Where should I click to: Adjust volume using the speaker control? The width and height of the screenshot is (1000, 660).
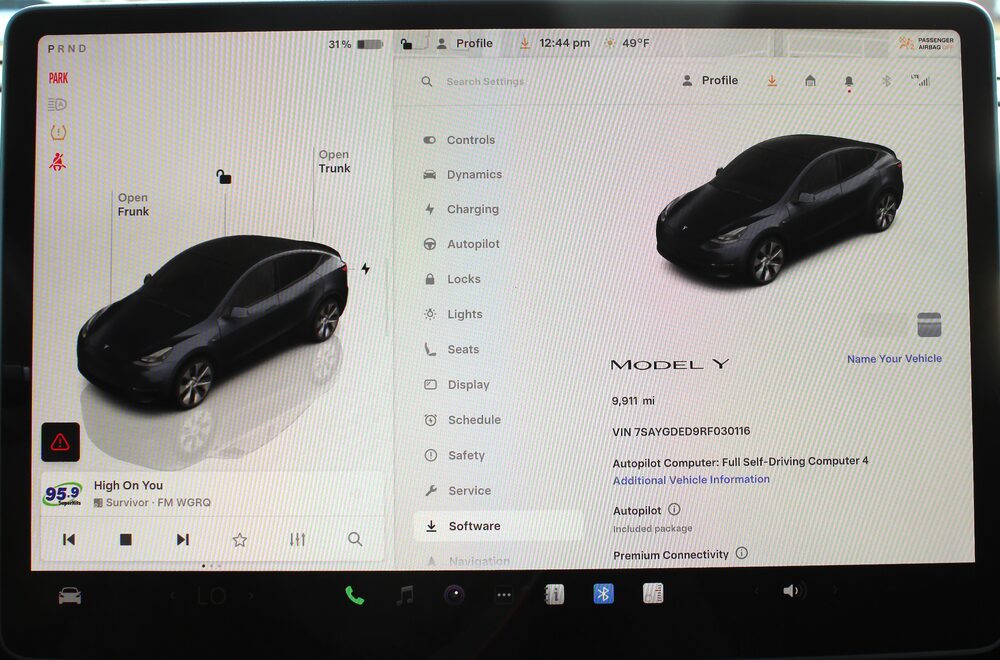[x=792, y=591]
